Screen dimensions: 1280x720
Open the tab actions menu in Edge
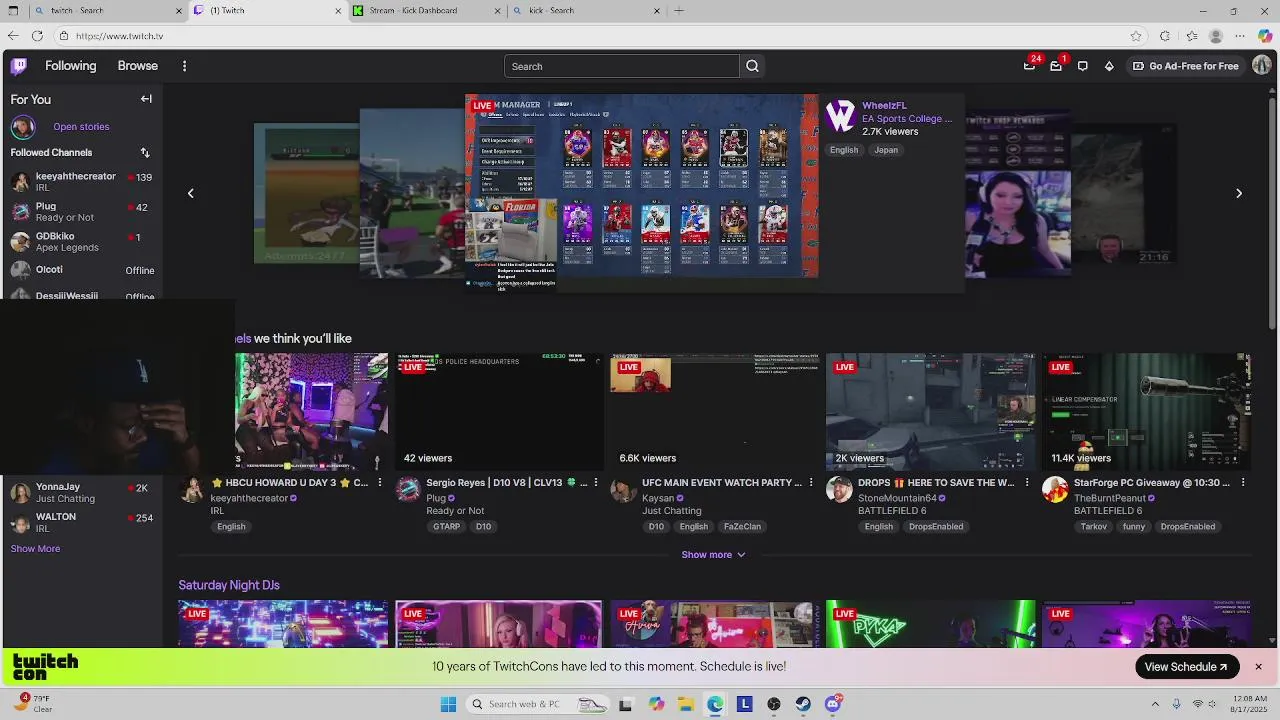[13, 11]
